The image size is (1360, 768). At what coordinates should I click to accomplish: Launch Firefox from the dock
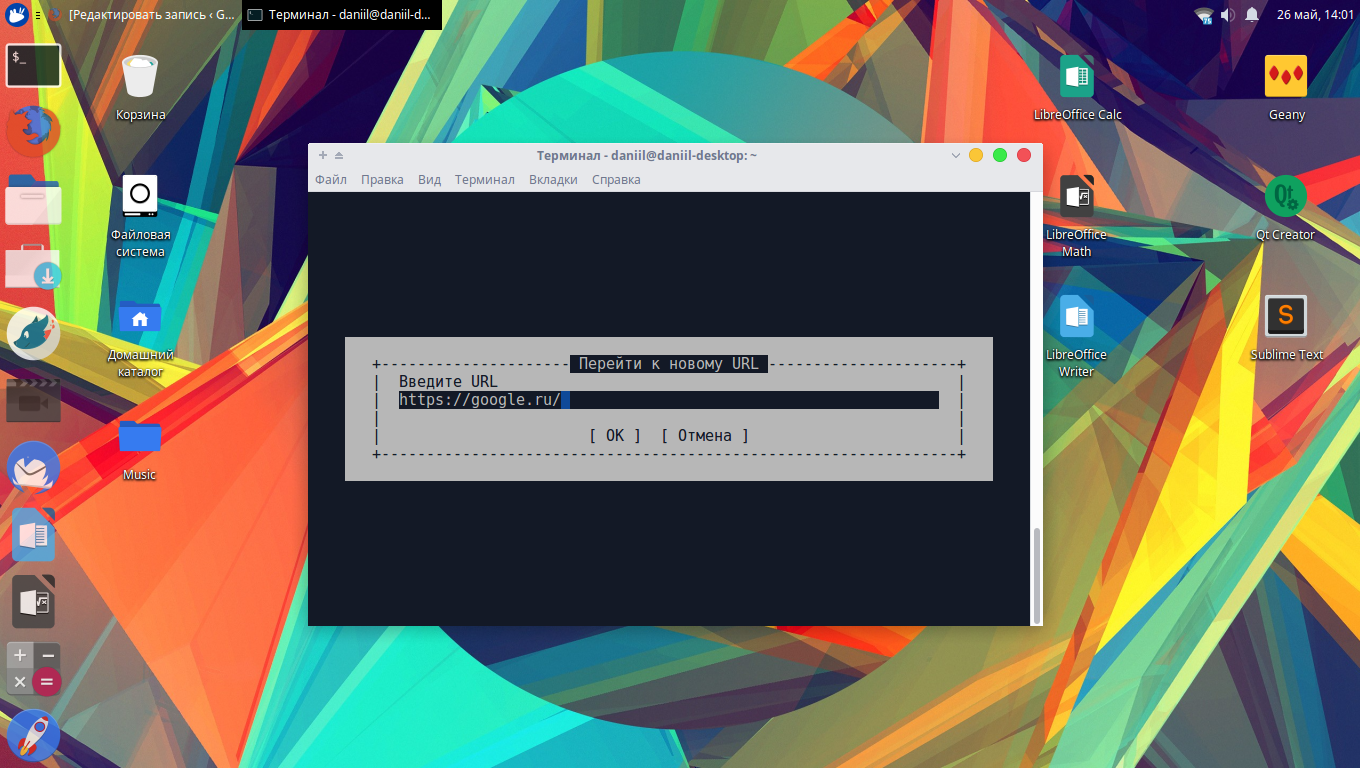pos(34,132)
